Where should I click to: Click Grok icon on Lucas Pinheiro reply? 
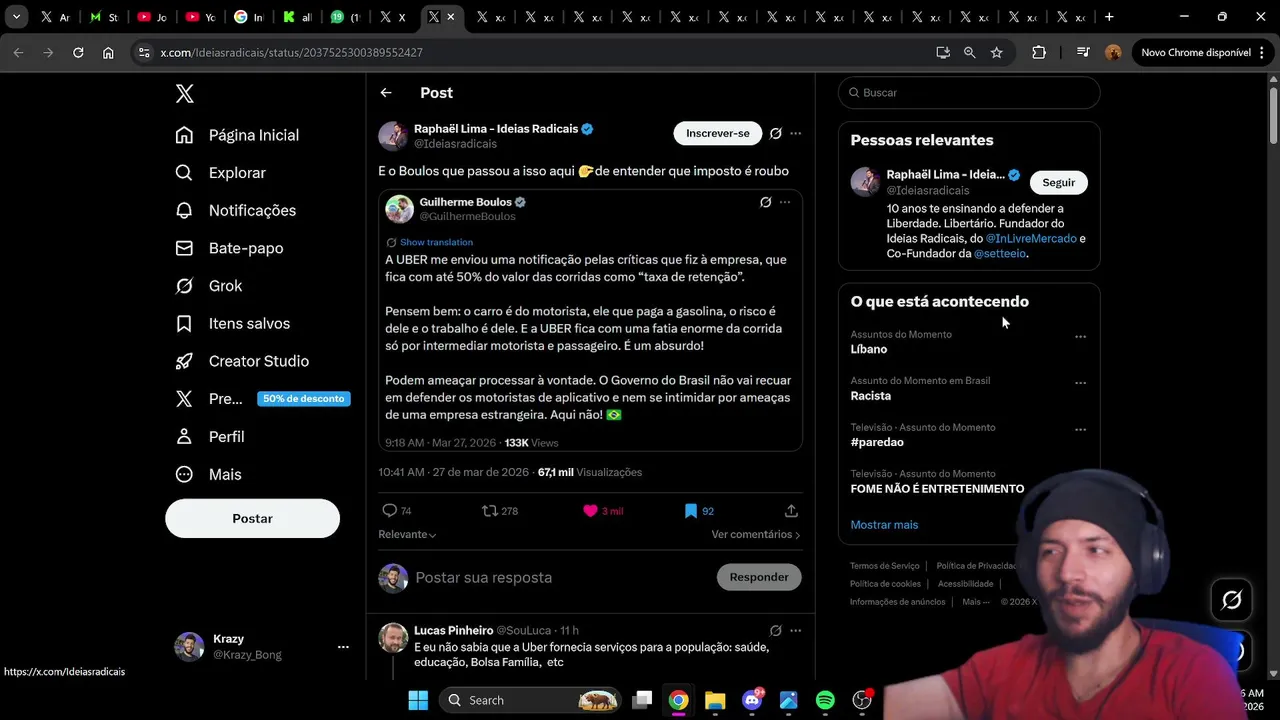(x=776, y=631)
